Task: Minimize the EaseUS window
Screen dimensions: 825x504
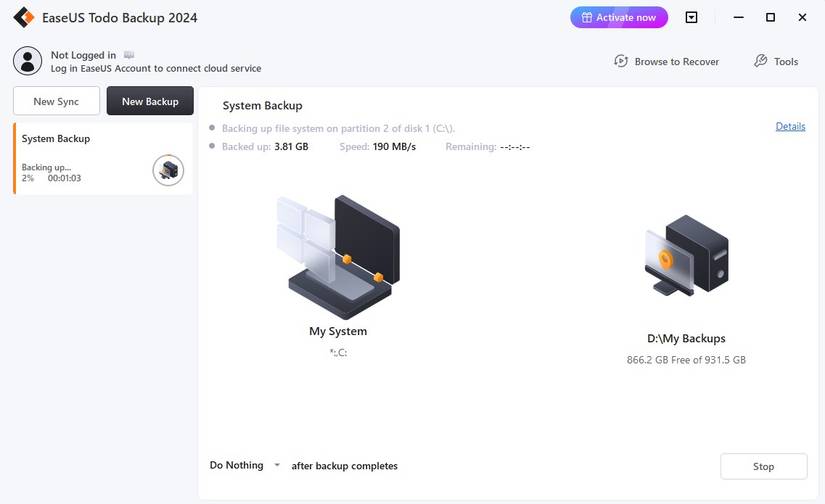Action: 739,17
